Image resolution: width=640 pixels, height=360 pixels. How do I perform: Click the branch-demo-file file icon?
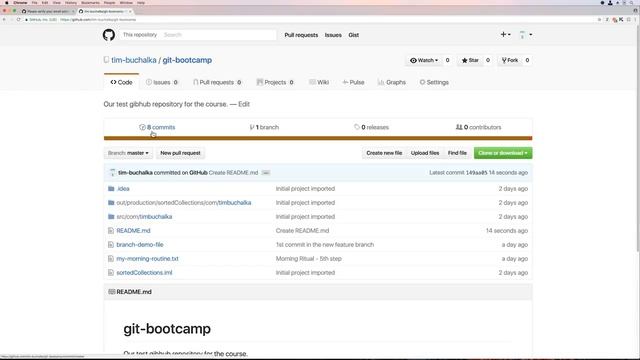[x=111, y=245]
